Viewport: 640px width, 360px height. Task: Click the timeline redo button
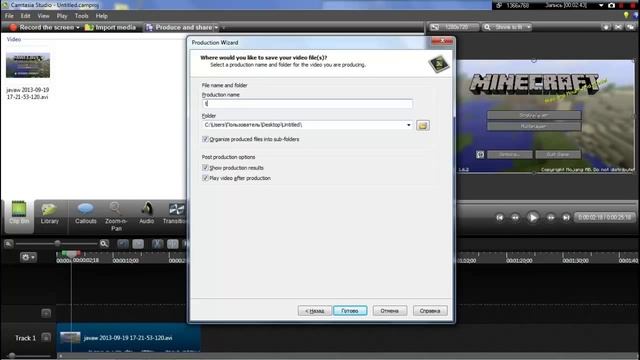point(138,244)
